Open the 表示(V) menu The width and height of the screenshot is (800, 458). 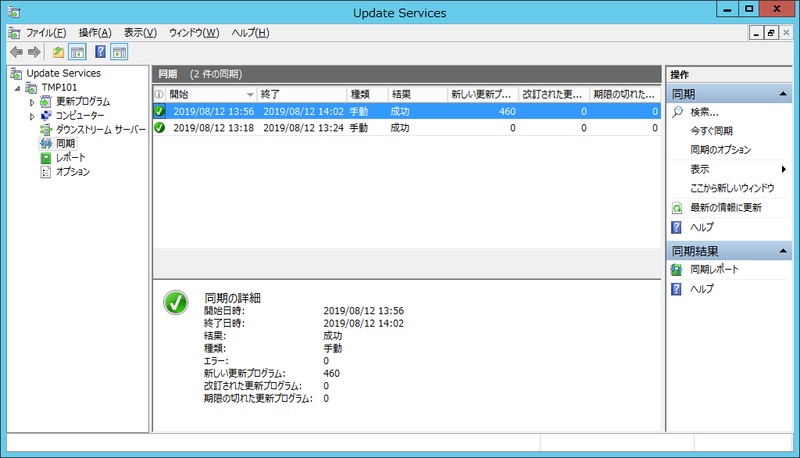click(140, 33)
